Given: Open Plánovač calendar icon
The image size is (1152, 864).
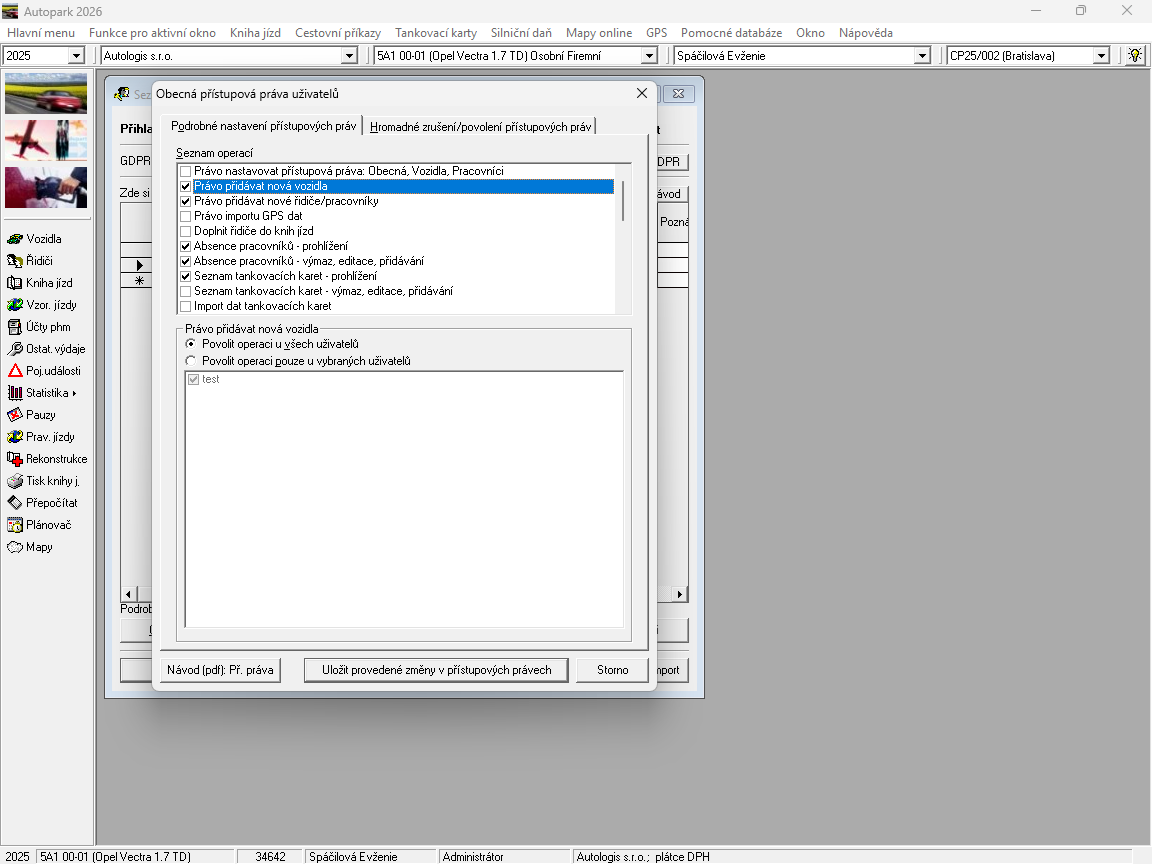Looking at the screenshot, I should point(15,525).
